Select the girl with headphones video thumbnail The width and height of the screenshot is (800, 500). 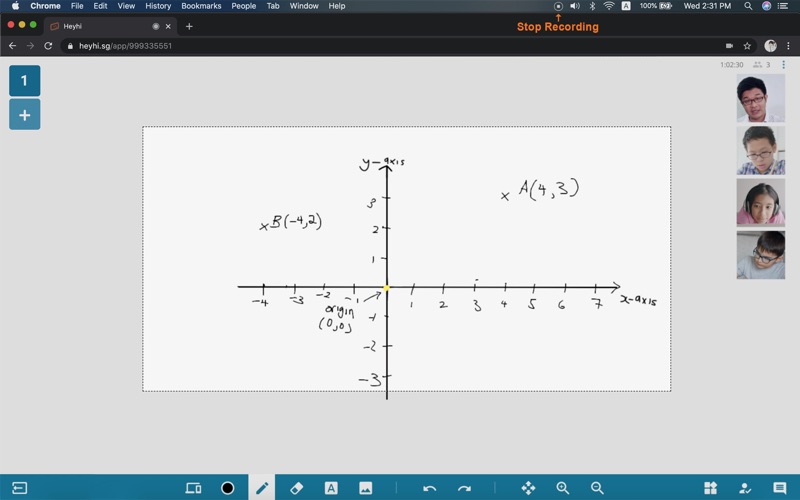pyautogui.click(x=761, y=203)
